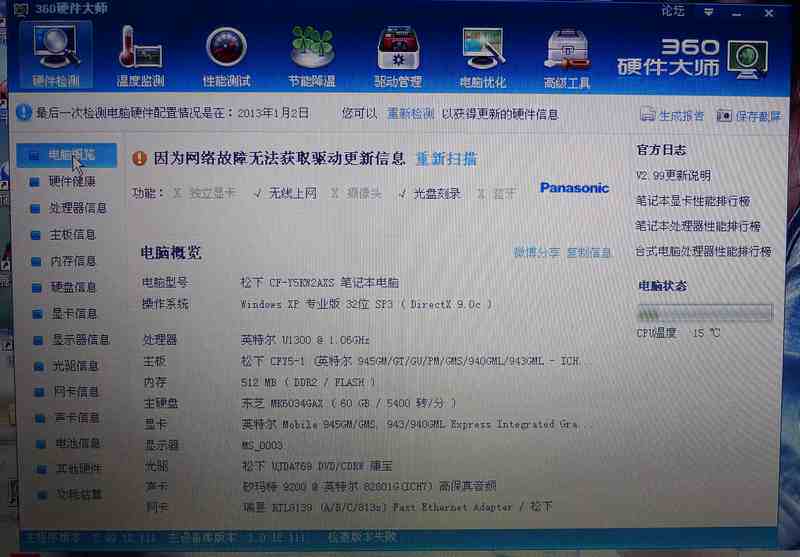Open the 温度监测 thermometer icon
This screenshot has width=800, height=557.
140,50
